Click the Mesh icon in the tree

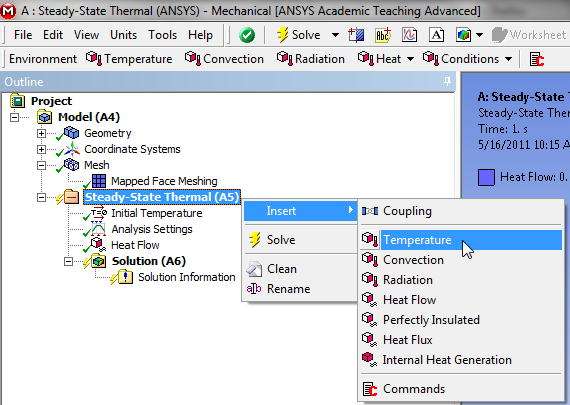coord(72,165)
